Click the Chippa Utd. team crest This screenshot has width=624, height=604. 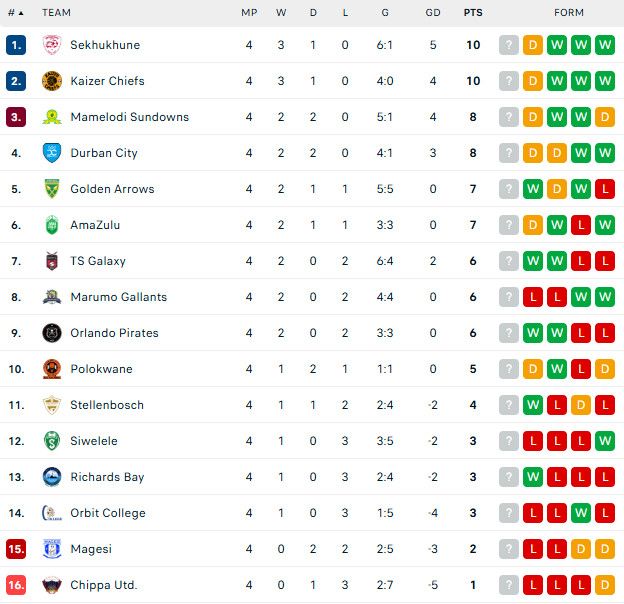[52, 585]
